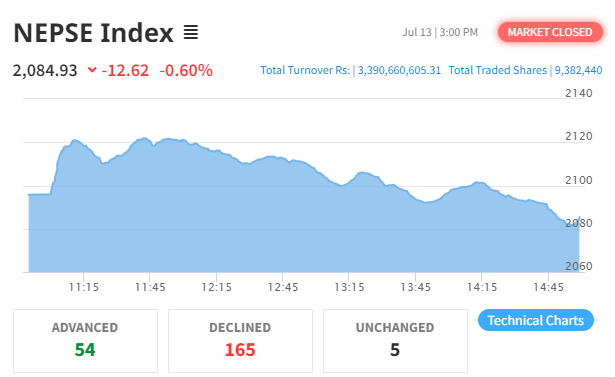615x377 pixels.
Task: Click the -12.62 point change value
Action: tap(125, 71)
